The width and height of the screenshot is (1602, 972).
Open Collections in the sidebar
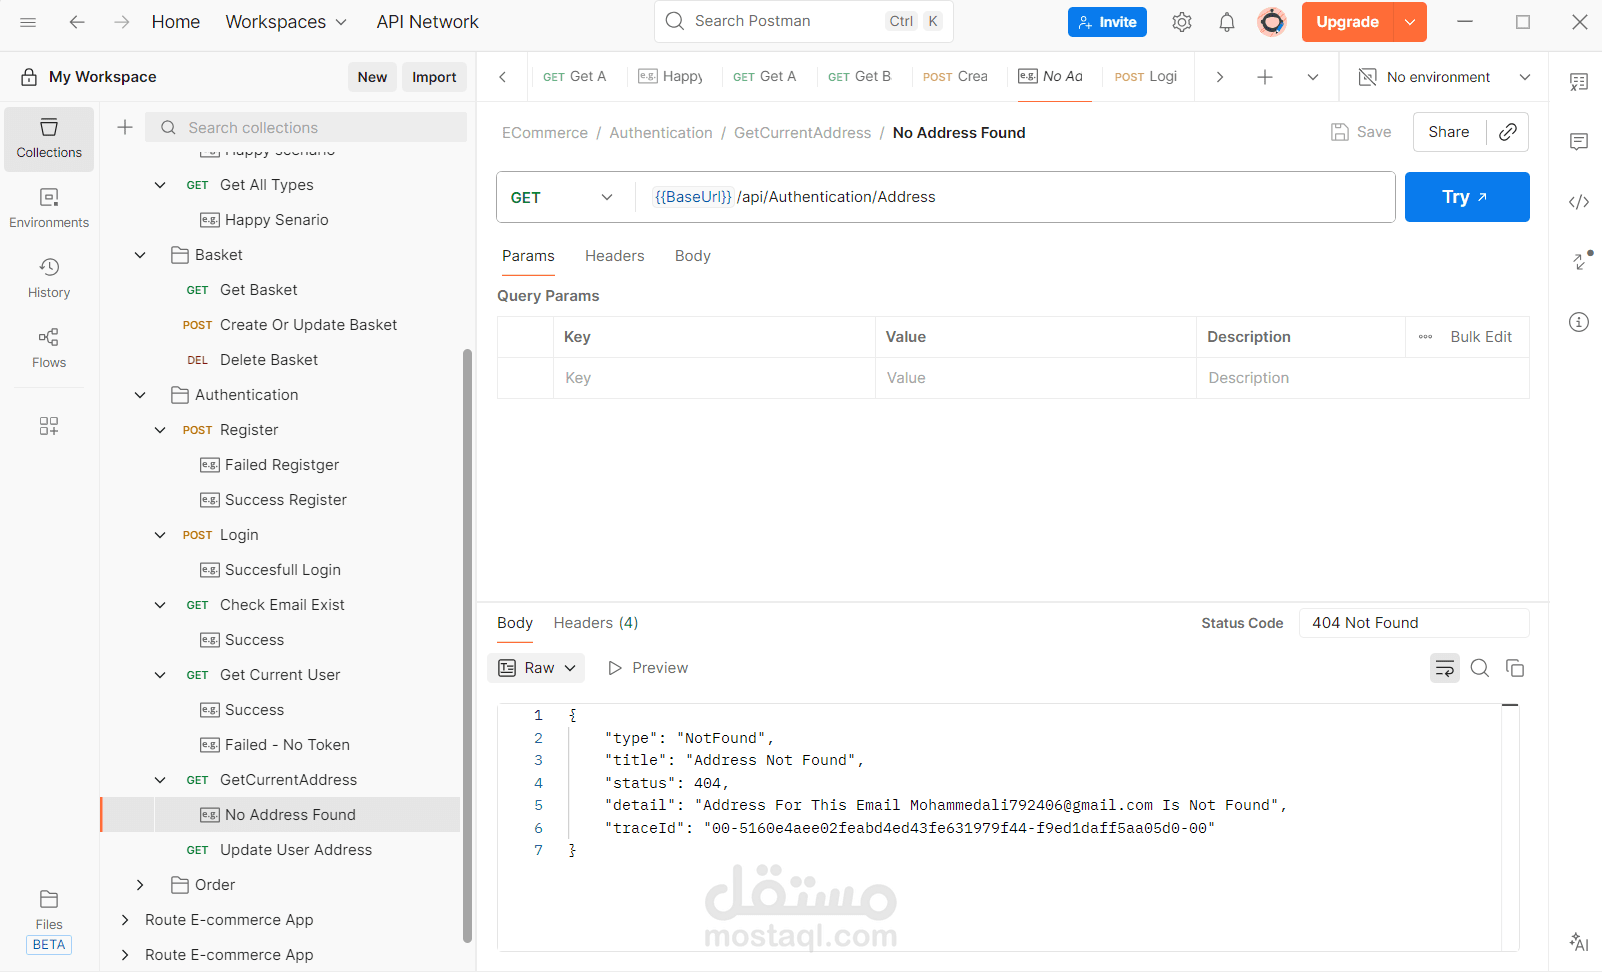(49, 139)
